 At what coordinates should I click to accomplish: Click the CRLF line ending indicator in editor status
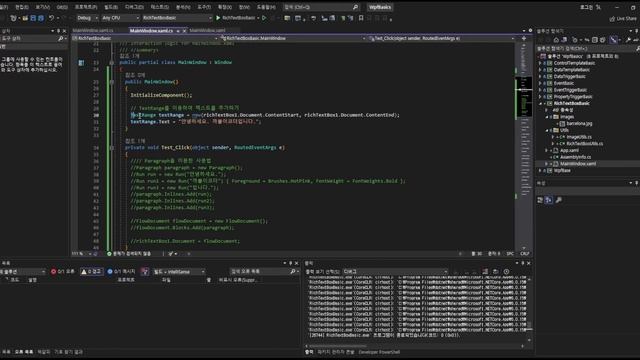pyautogui.click(x=524, y=253)
